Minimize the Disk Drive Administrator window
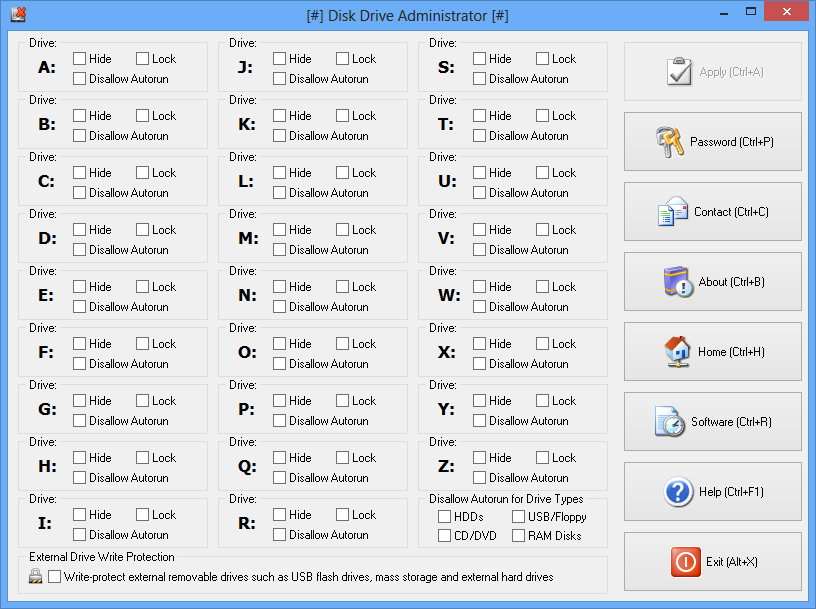Screen dimensions: 816x609 click(x=723, y=12)
